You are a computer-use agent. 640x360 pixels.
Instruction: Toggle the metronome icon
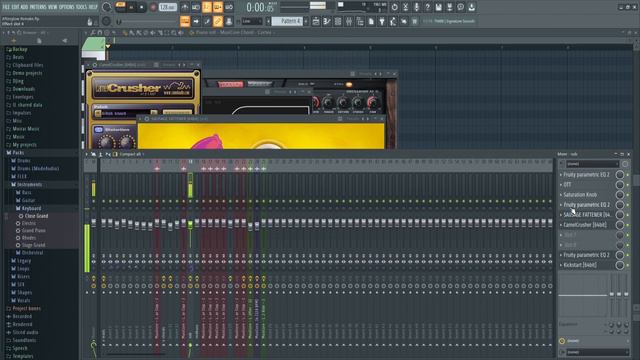click(x=185, y=7)
